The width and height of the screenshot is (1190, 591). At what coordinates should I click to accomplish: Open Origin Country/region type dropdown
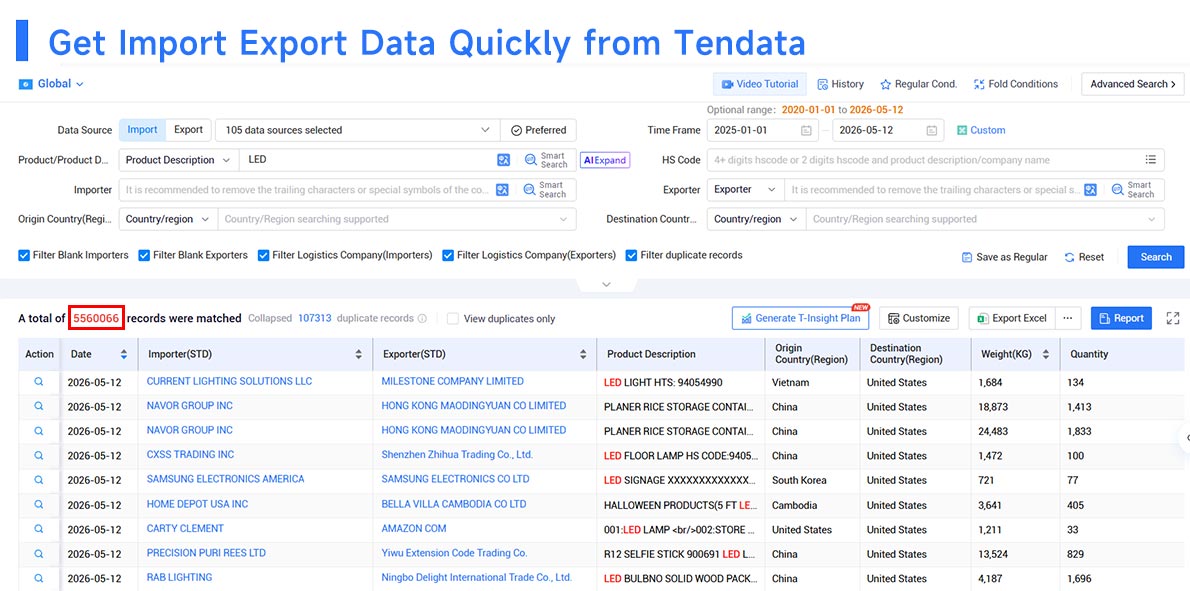[x=168, y=219]
